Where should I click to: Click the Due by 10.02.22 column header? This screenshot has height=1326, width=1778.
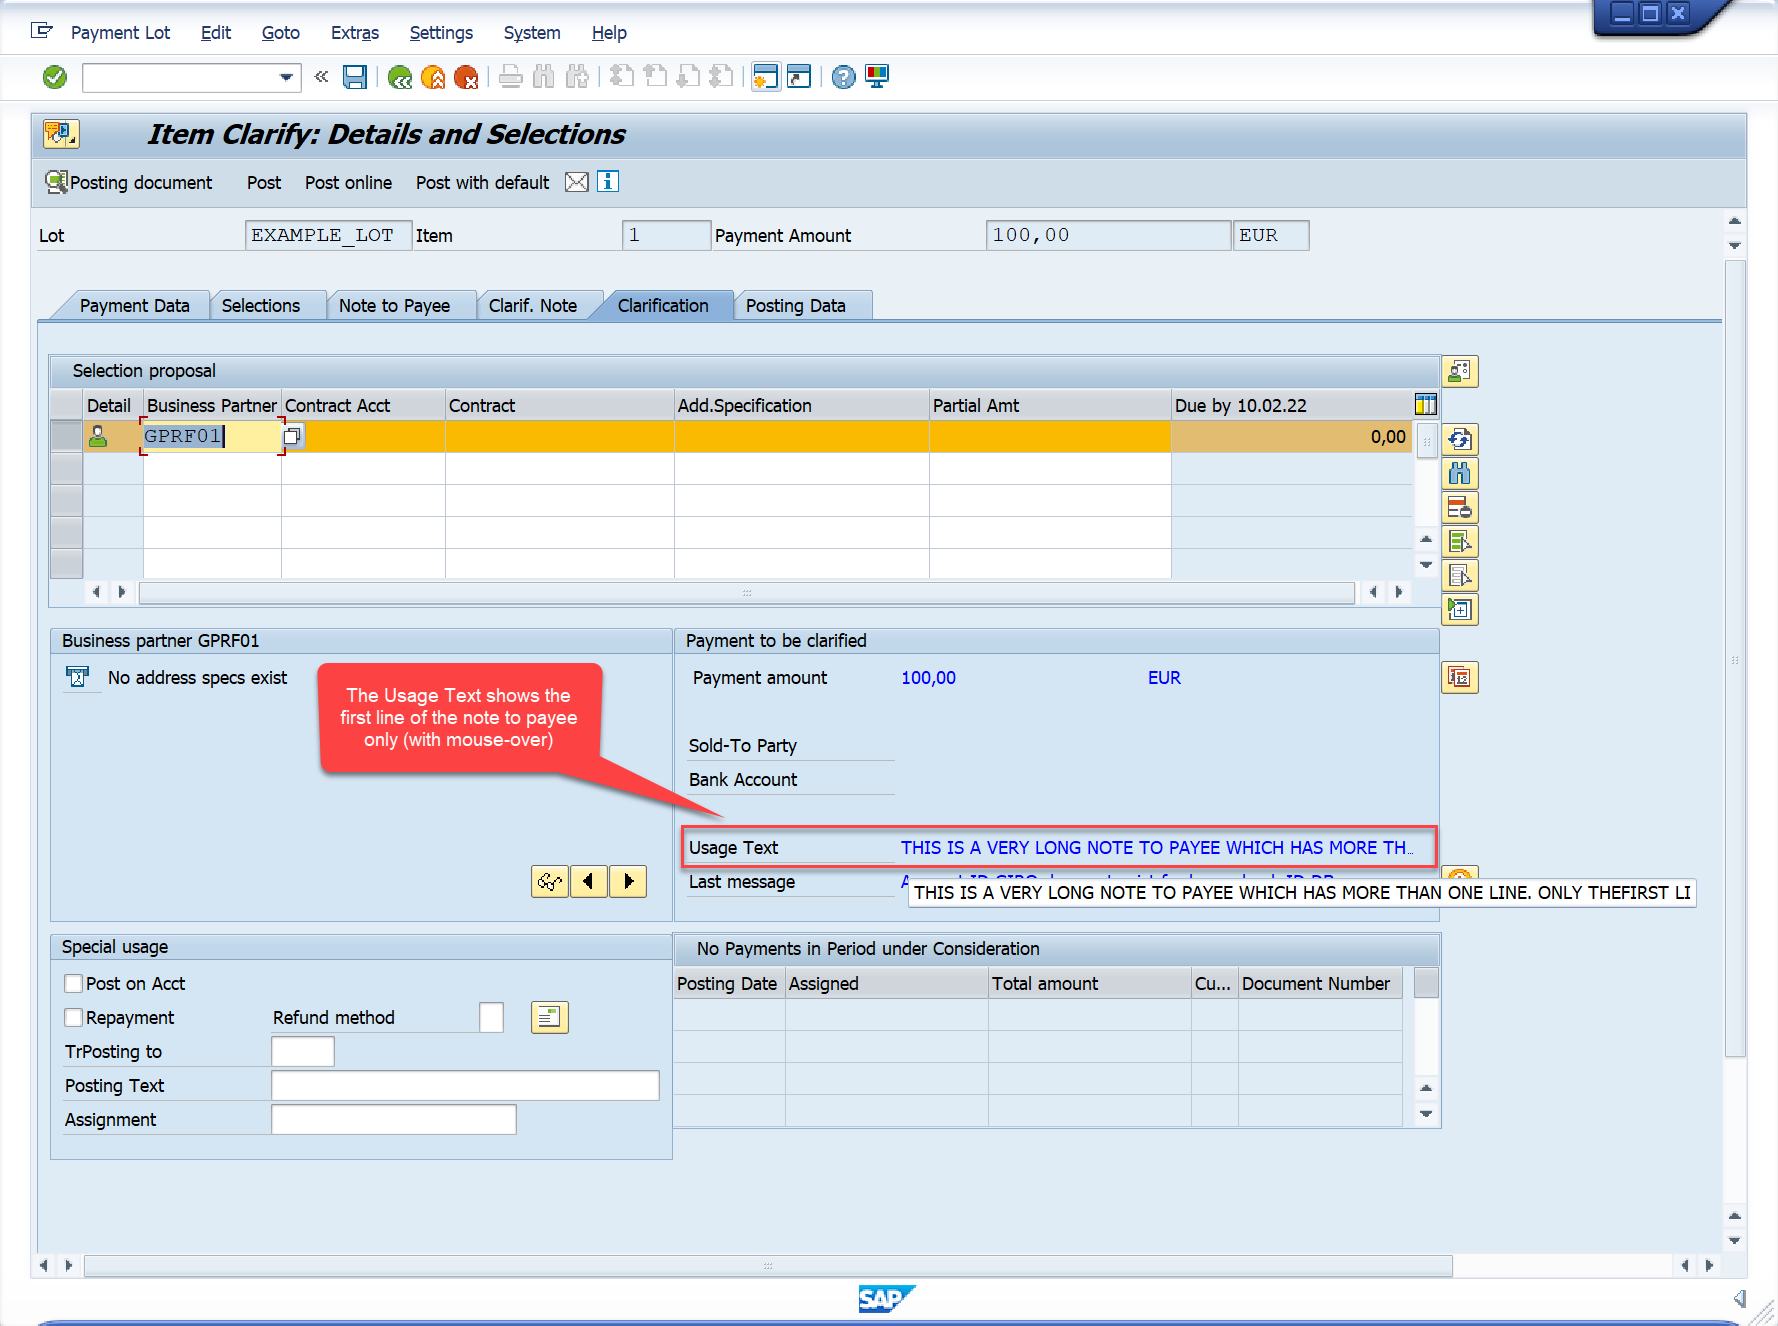(x=1290, y=405)
